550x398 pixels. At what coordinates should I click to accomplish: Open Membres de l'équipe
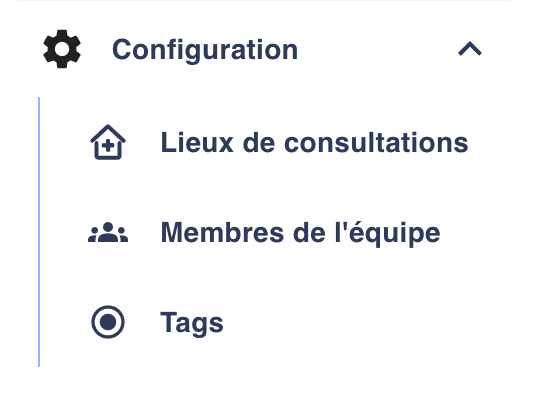[265, 232]
